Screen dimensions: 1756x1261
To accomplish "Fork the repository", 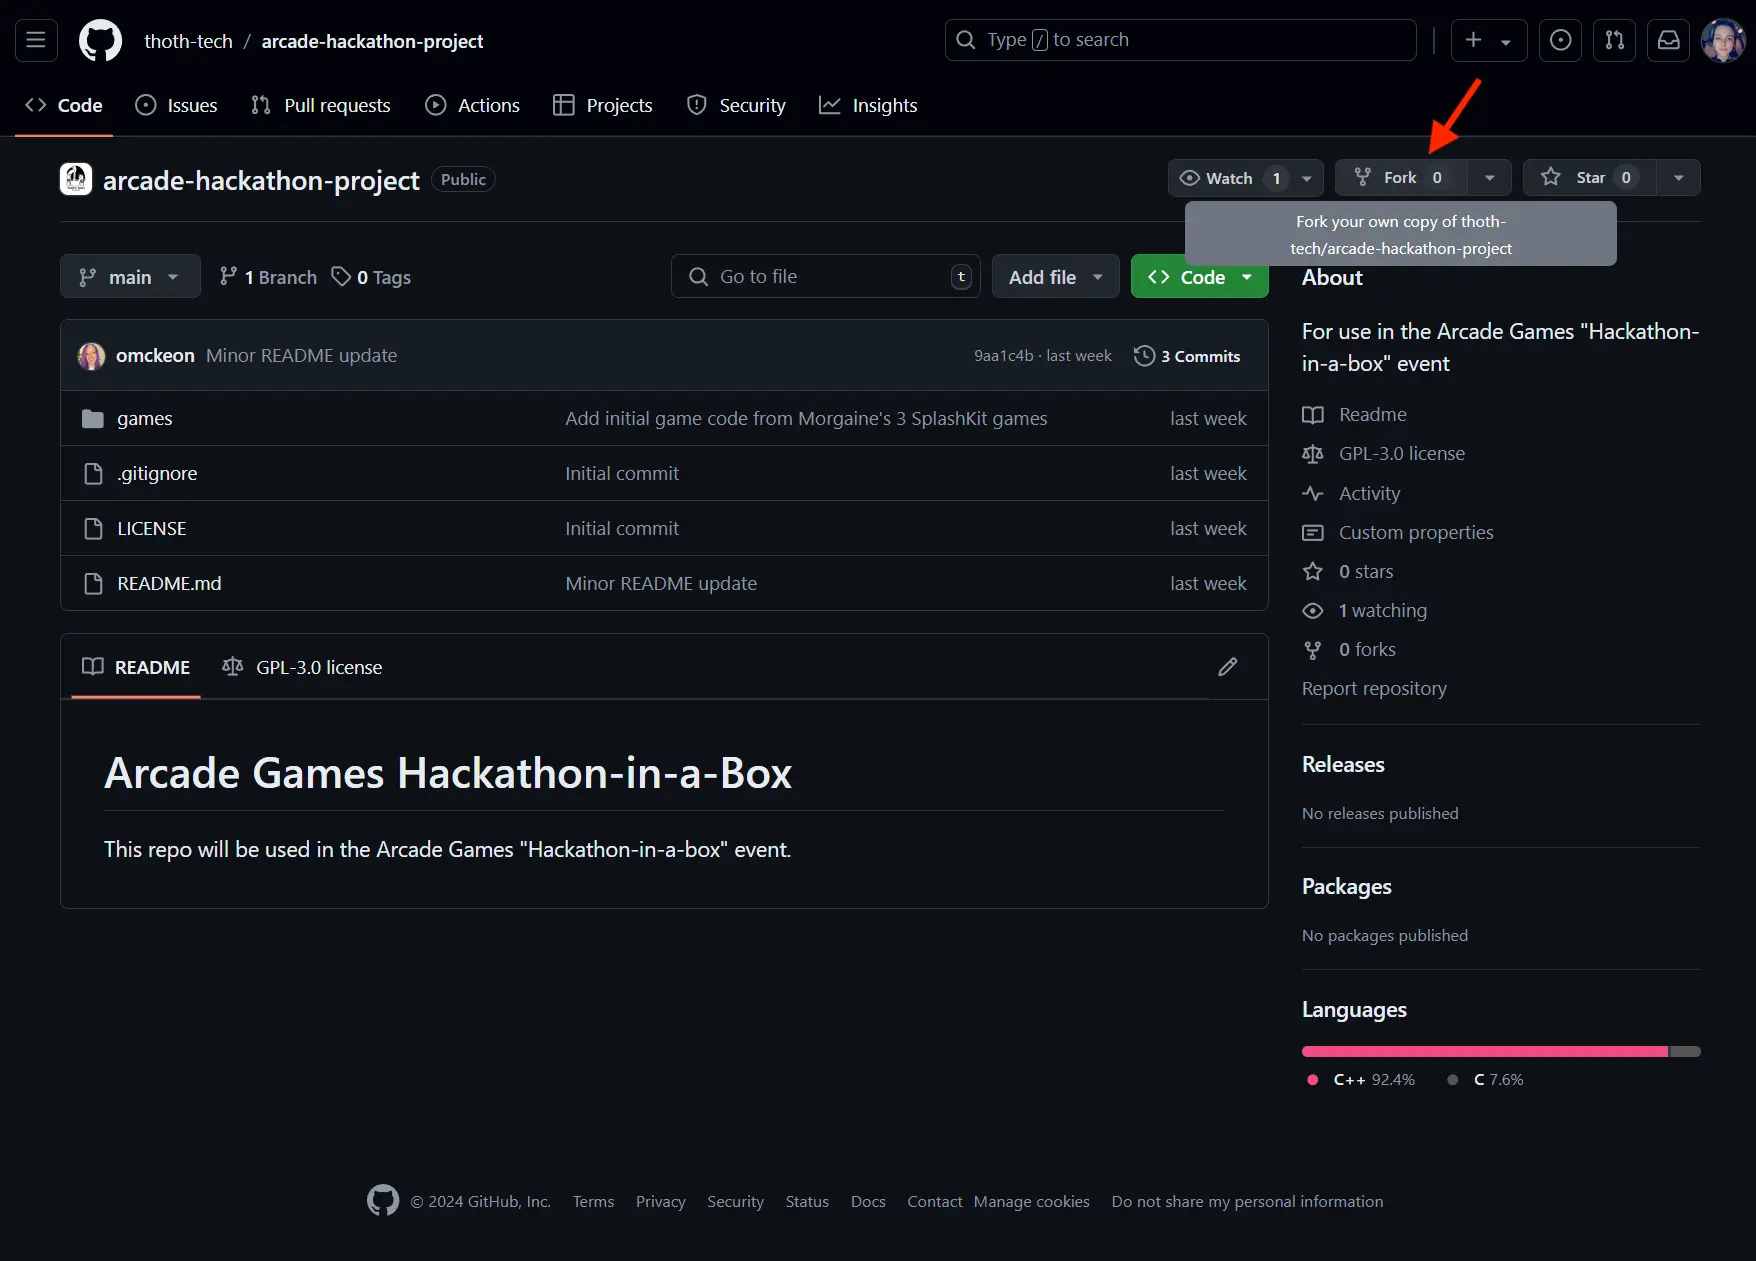I will coord(1401,178).
